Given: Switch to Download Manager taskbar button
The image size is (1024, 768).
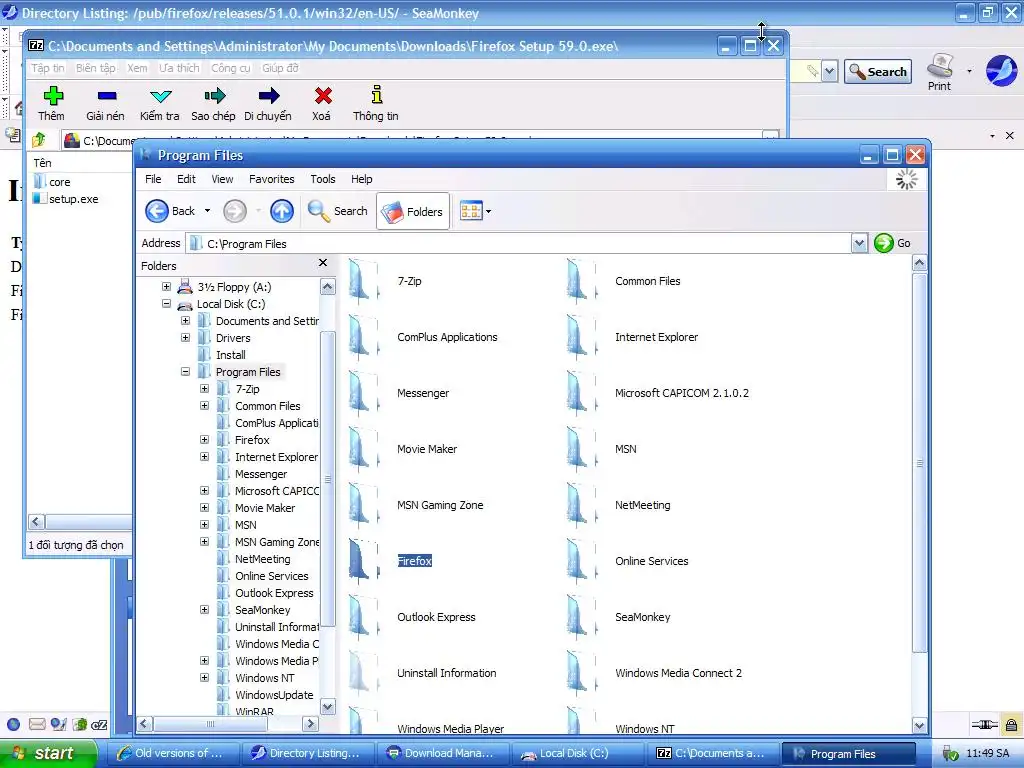Looking at the screenshot, I should coord(441,753).
